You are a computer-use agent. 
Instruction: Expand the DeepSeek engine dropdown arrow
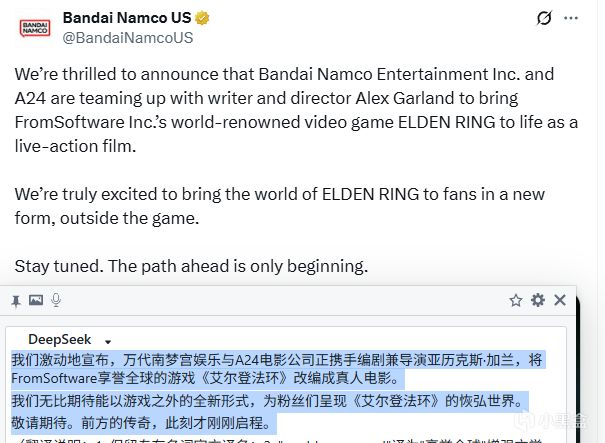108,342
